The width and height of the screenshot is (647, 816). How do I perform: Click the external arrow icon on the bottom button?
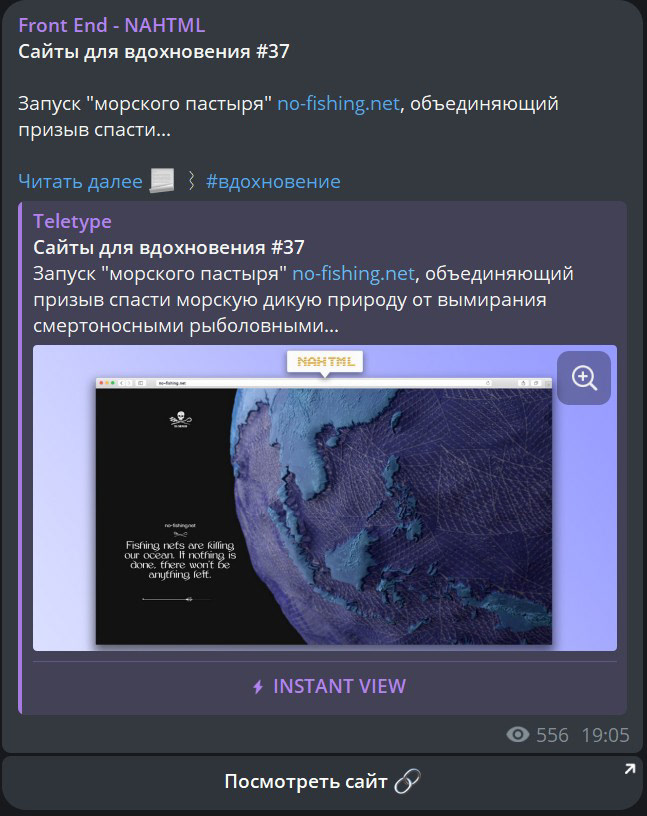click(x=629, y=769)
